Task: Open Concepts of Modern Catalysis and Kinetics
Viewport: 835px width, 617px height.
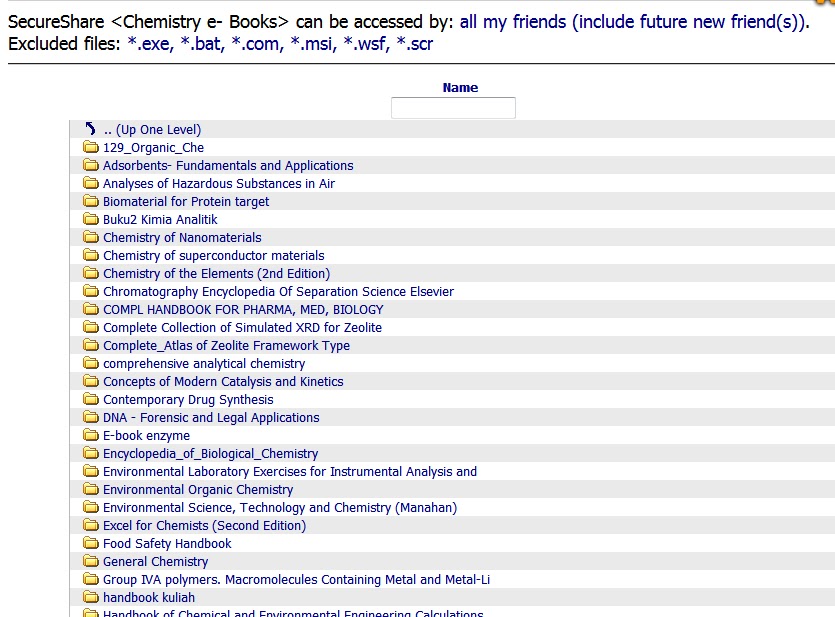Action: (223, 382)
